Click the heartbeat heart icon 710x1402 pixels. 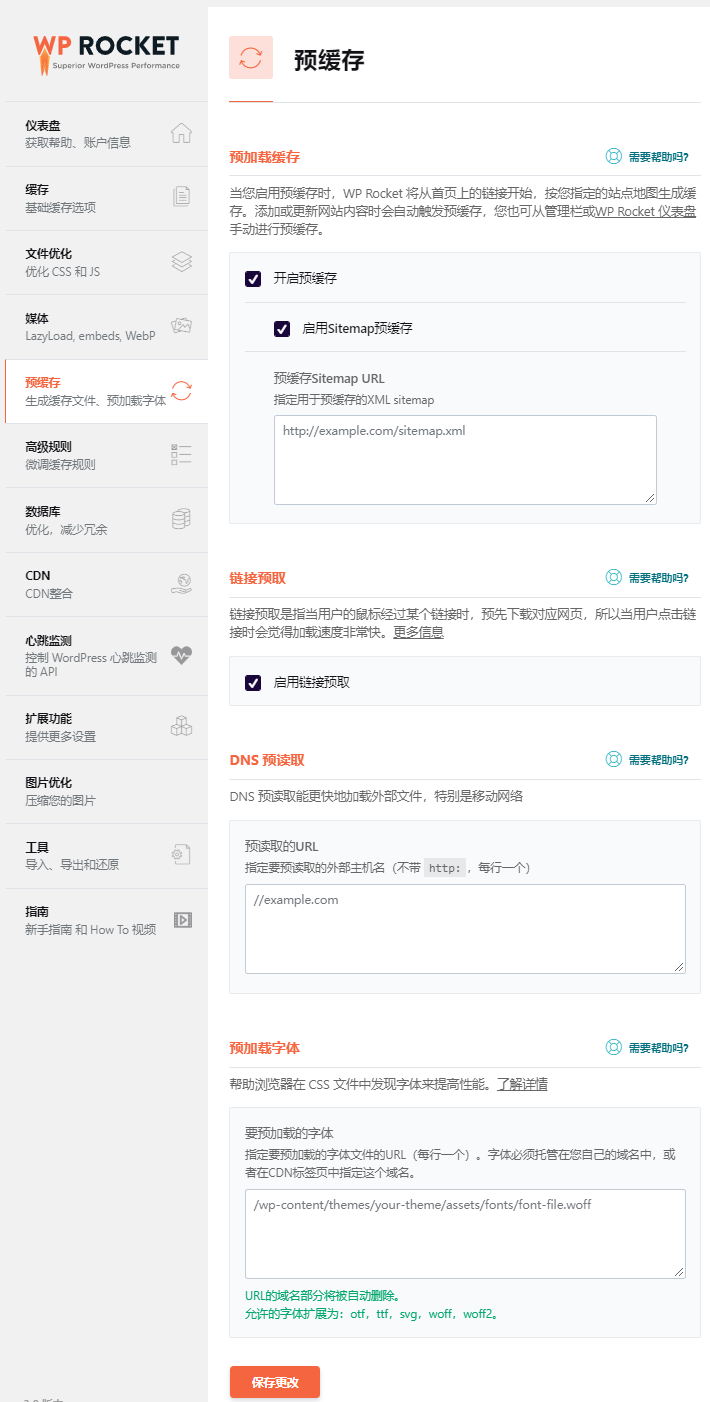pyautogui.click(x=181, y=656)
